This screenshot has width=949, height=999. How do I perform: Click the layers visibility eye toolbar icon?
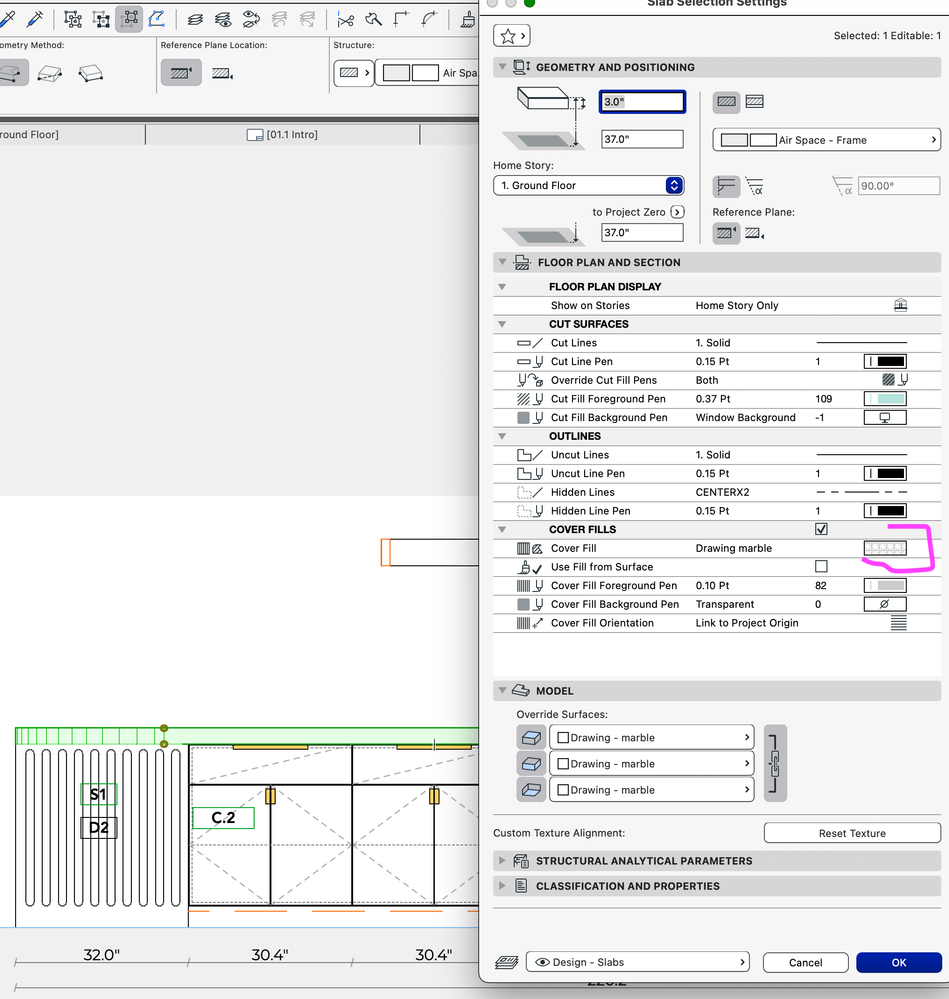click(223, 20)
